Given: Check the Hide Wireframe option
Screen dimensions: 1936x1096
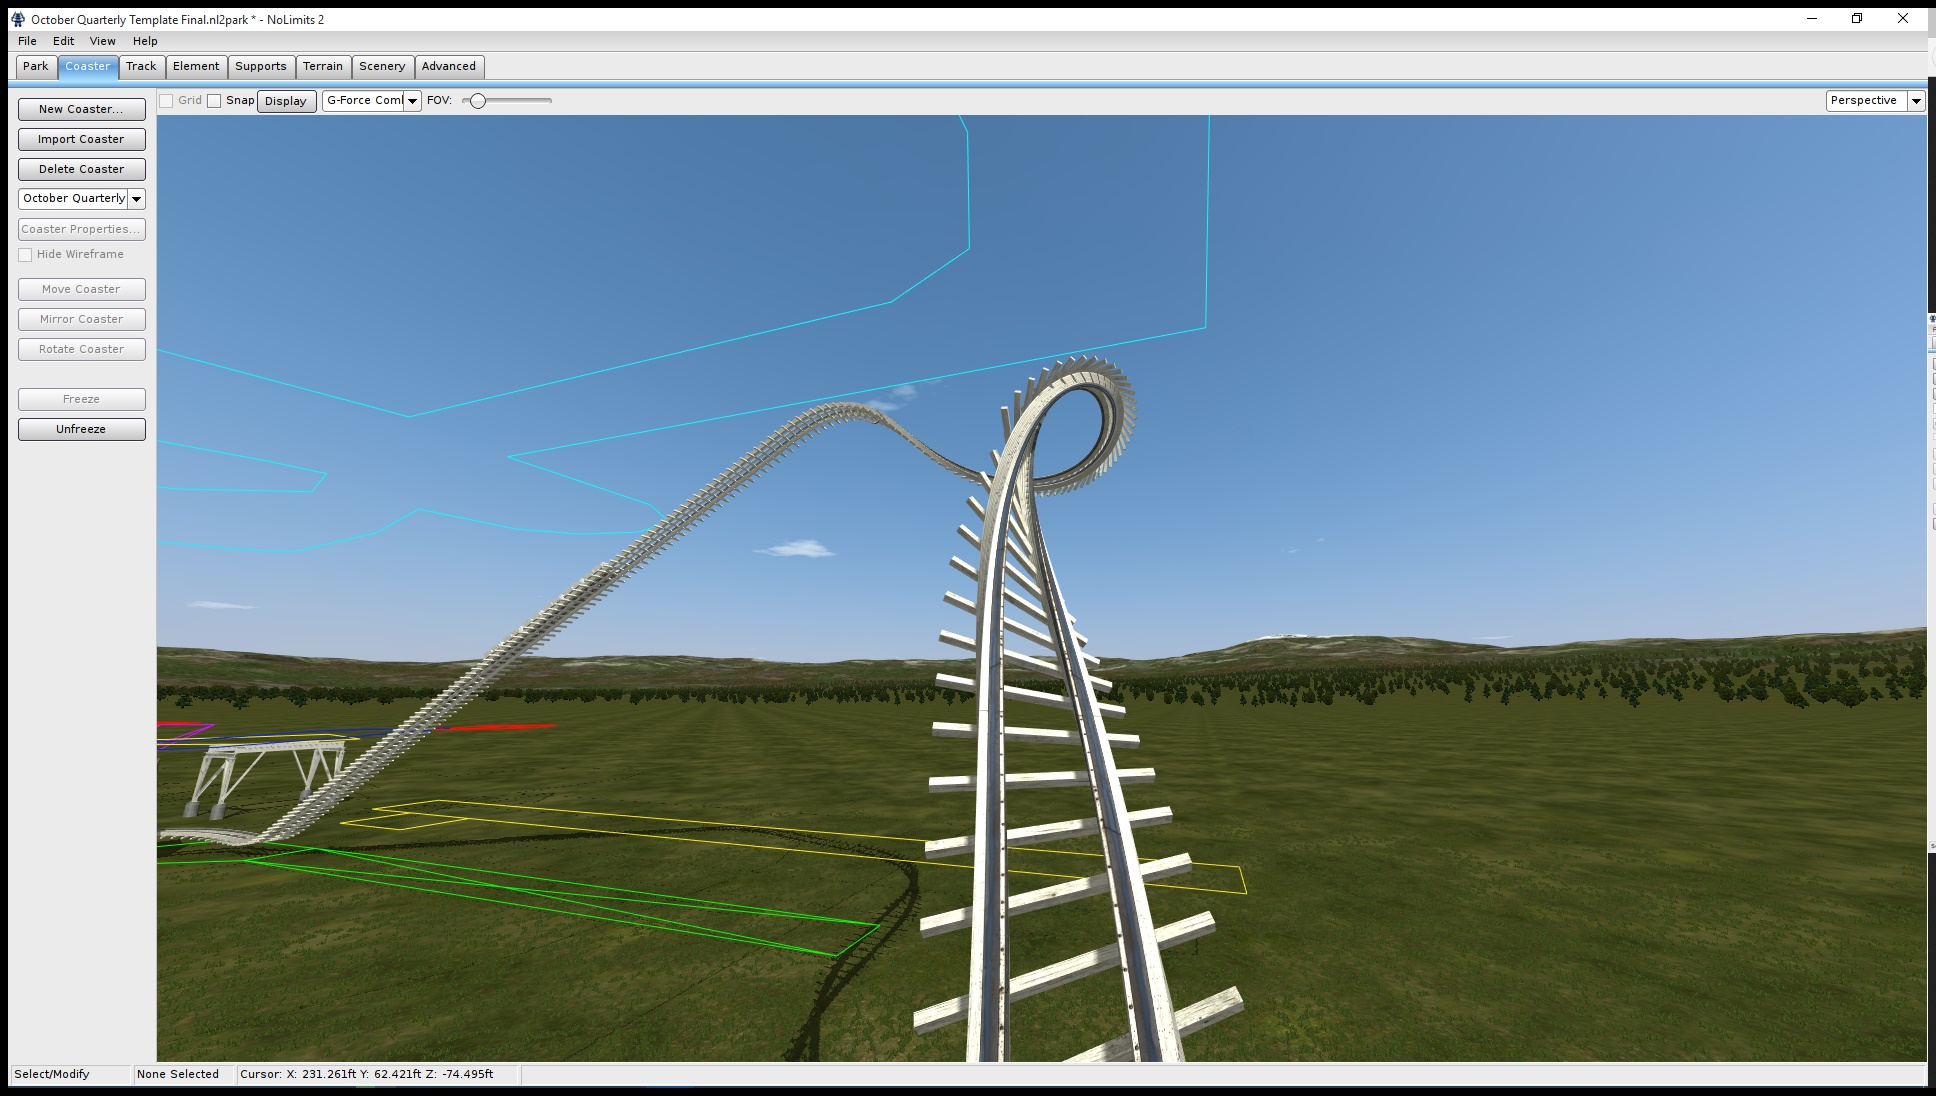Looking at the screenshot, I should (x=26, y=255).
